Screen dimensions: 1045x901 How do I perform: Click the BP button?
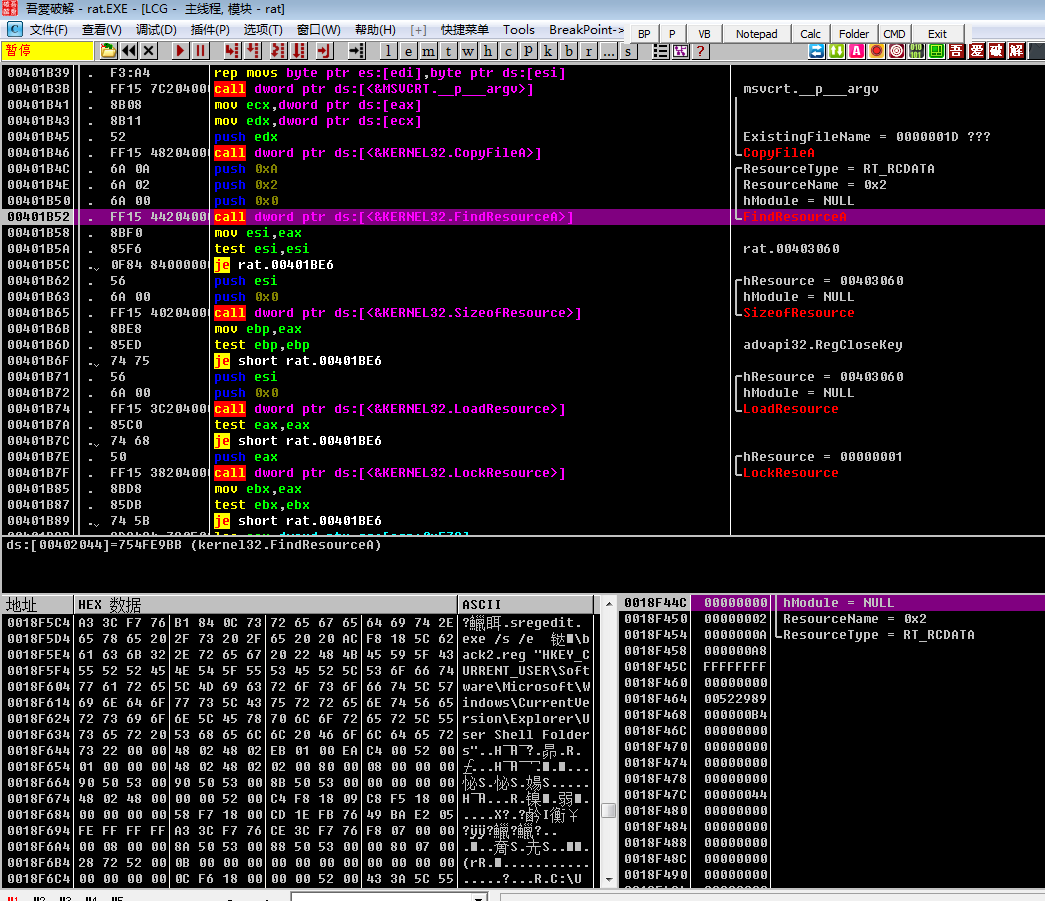(644, 34)
